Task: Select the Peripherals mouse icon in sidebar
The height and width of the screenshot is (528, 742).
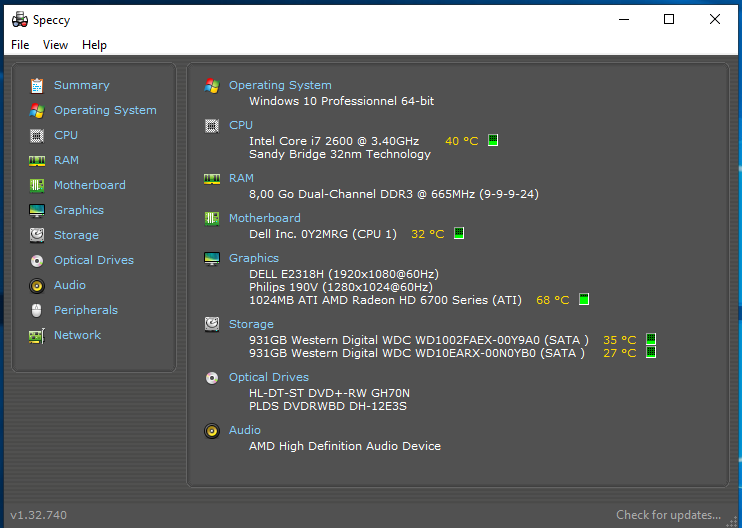Action: pyautogui.click(x=37, y=310)
